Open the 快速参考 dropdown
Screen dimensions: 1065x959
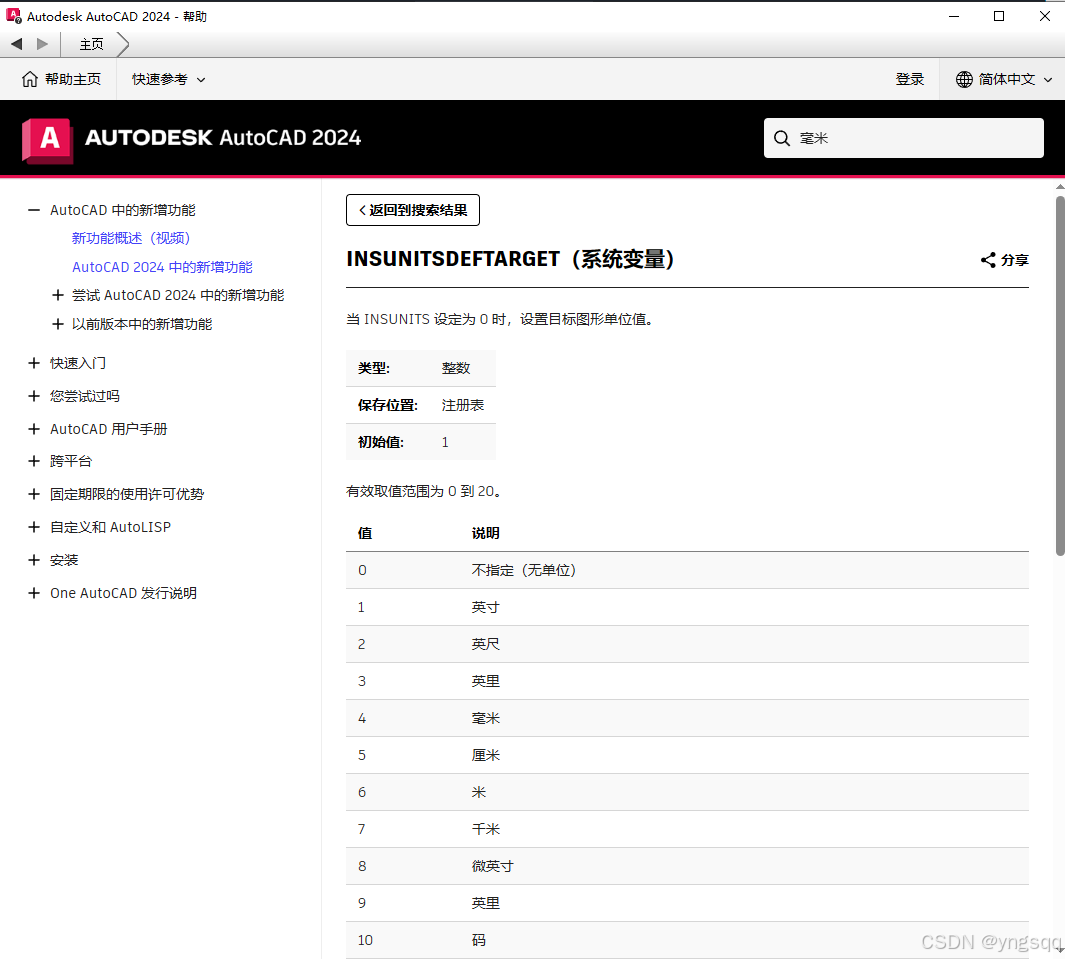tap(168, 79)
